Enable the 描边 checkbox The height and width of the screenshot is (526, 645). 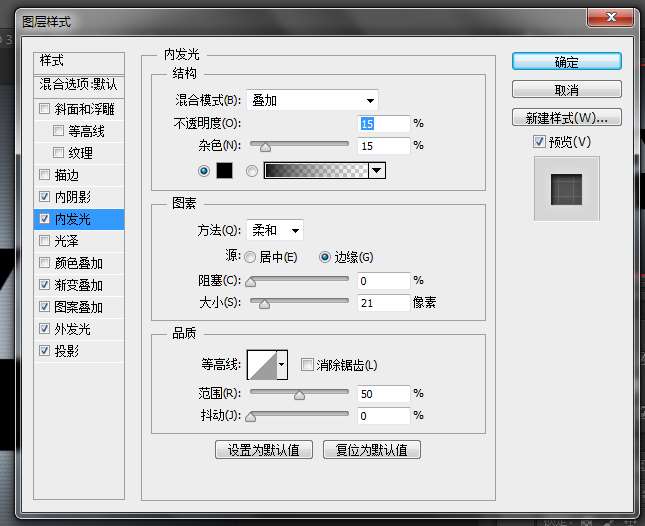44,175
